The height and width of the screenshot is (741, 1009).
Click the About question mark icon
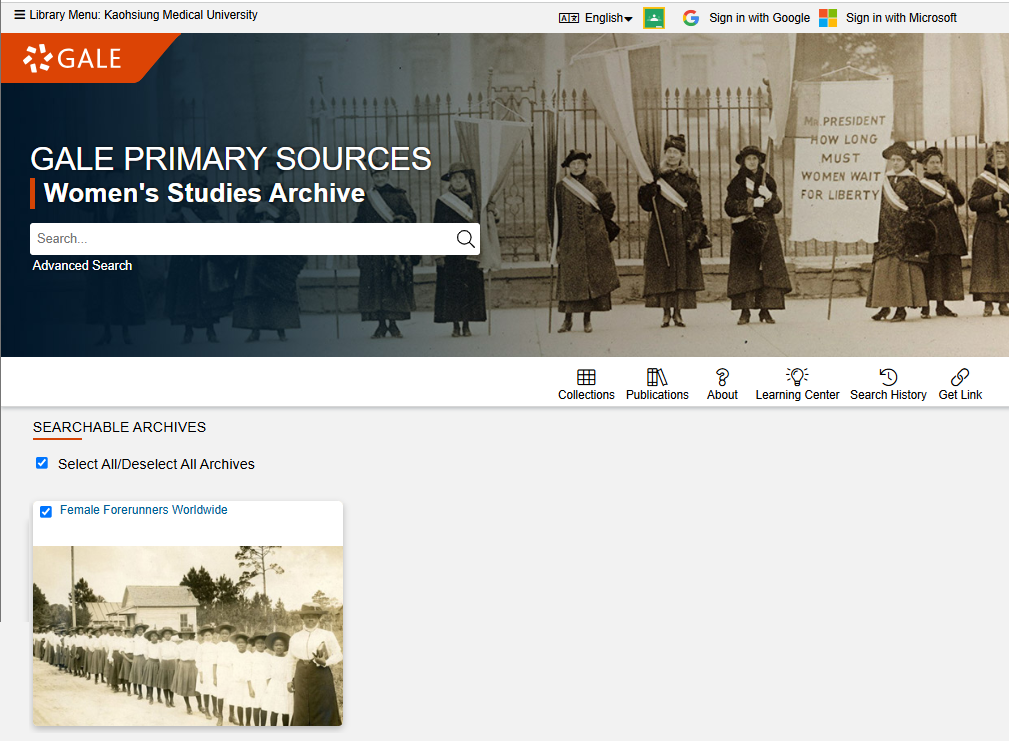[722, 377]
